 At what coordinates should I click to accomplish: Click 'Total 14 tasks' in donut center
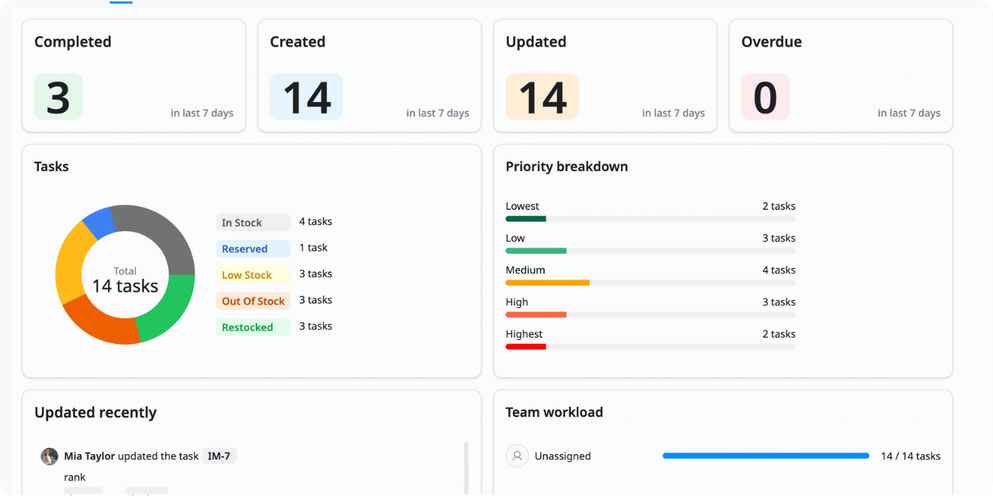point(125,280)
